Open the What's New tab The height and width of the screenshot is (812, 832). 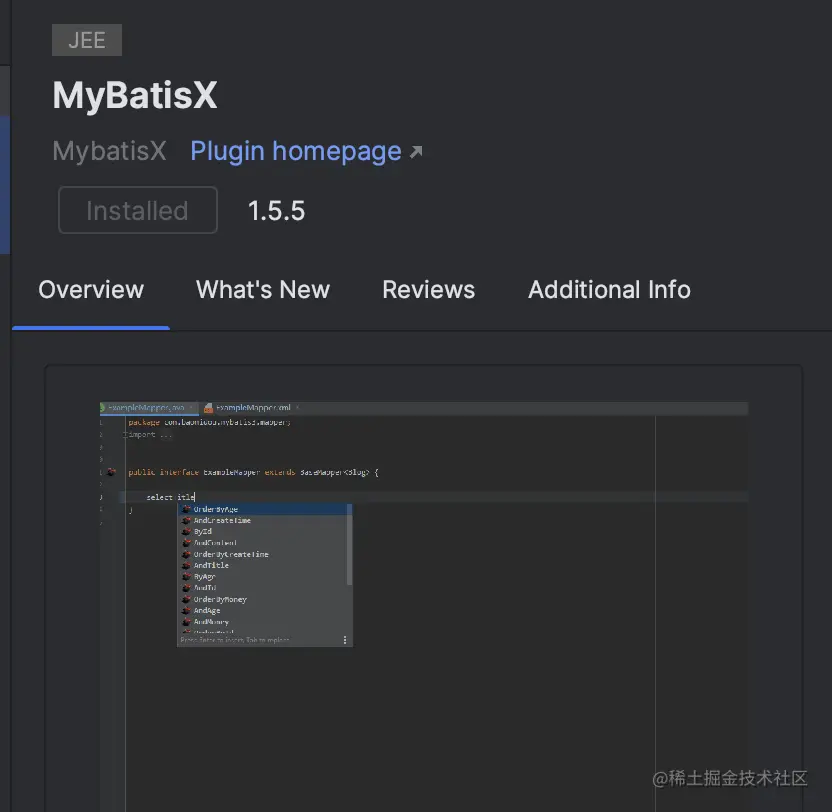(263, 290)
